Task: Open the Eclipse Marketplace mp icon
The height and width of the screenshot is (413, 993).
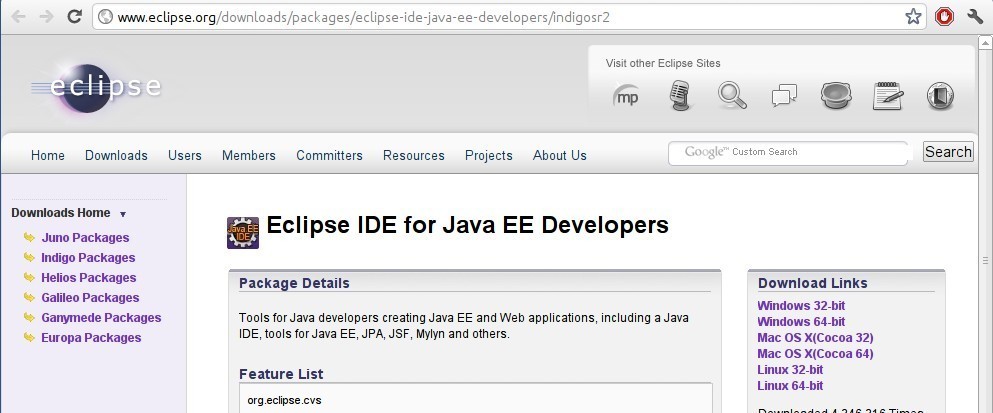Action: coord(626,96)
